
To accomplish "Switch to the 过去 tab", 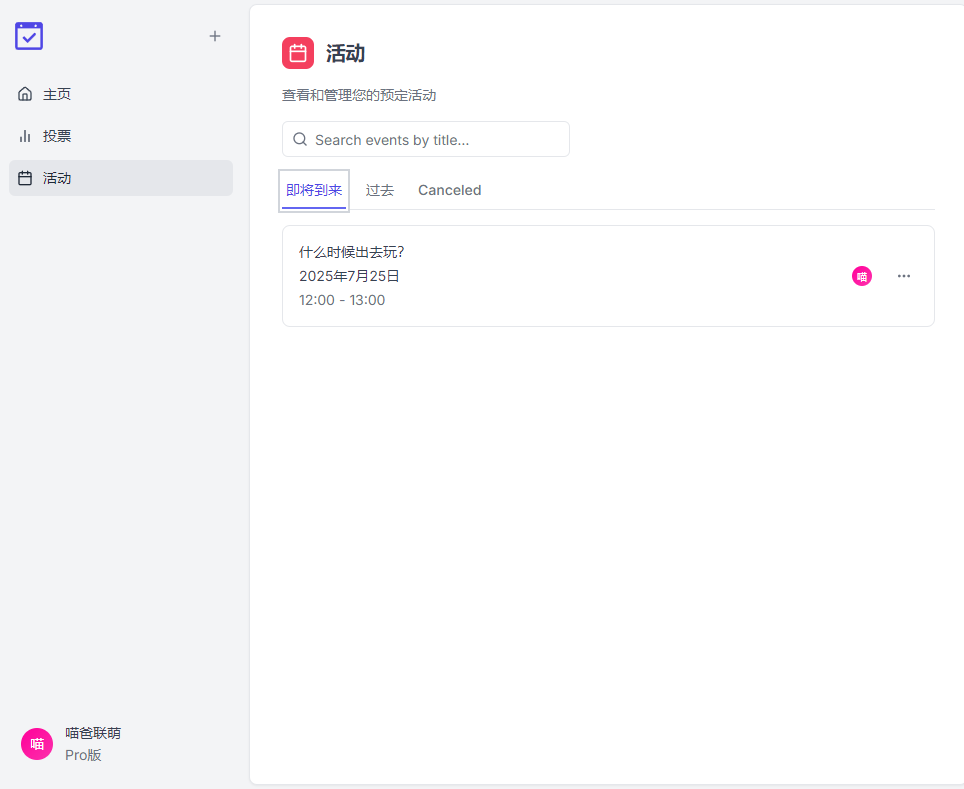I will pyautogui.click(x=379, y=191).
